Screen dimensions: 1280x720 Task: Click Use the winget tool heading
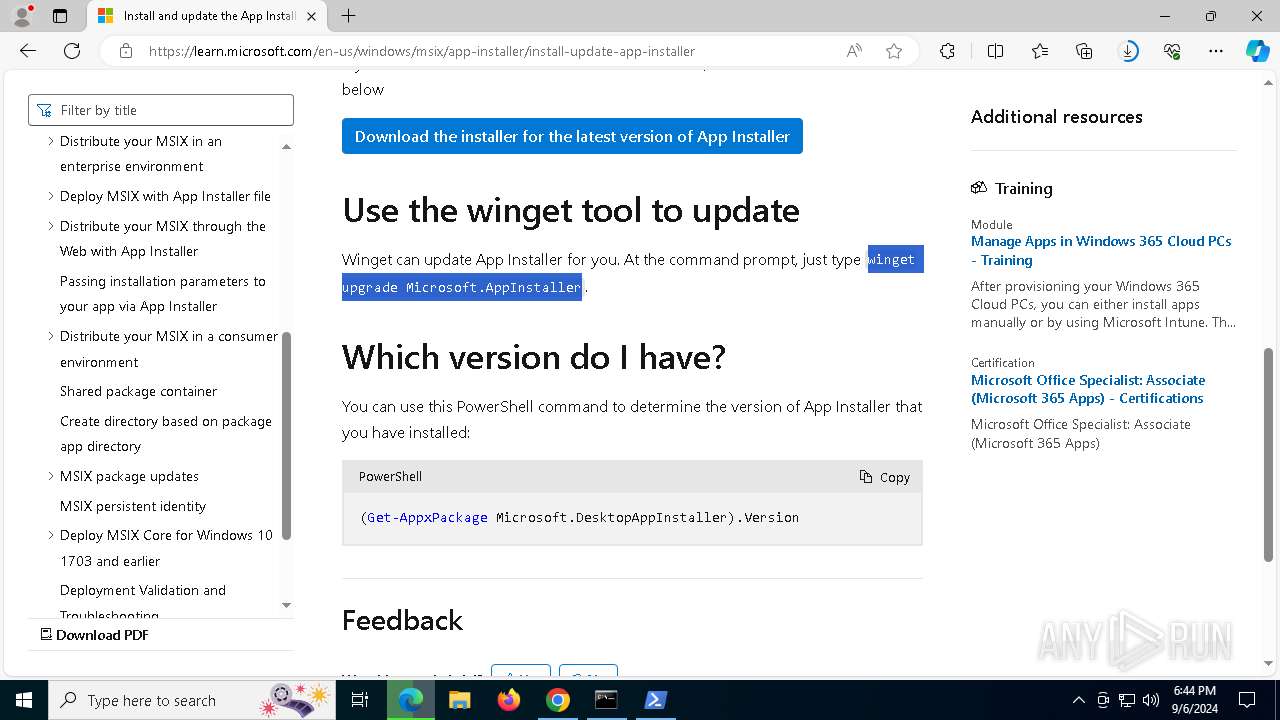coord(570,210)
